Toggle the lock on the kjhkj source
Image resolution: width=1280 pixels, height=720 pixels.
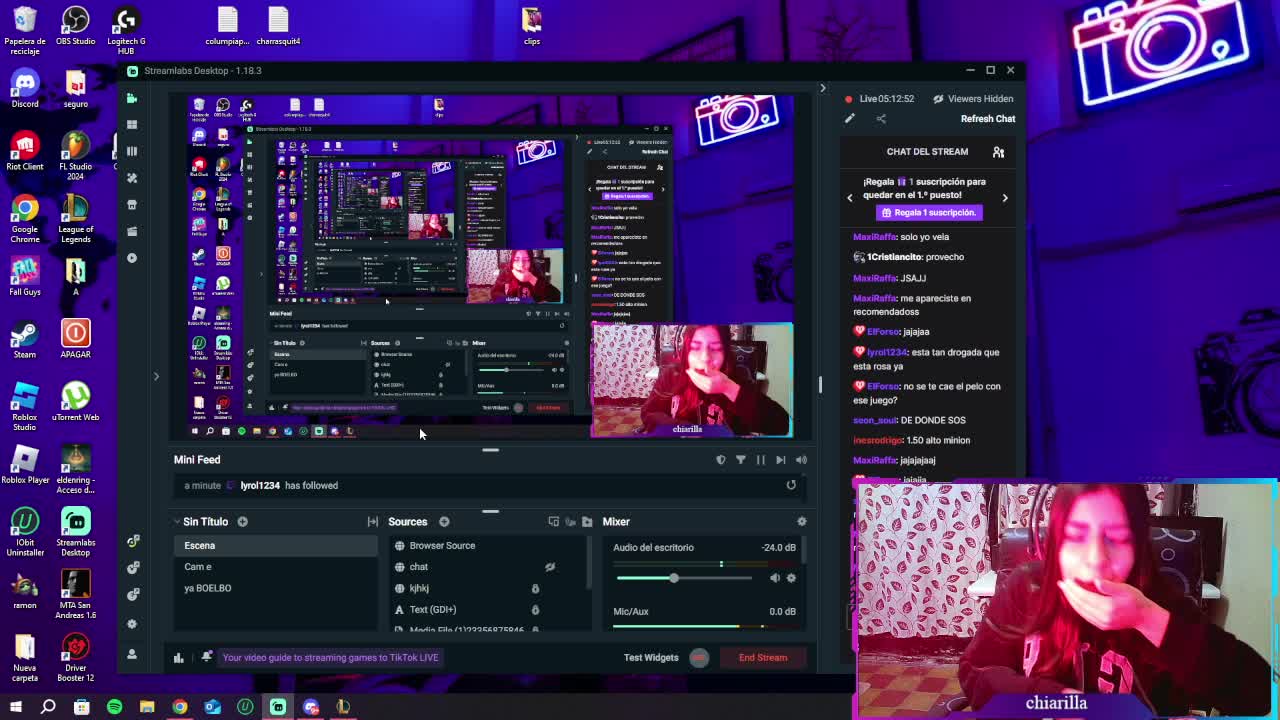(535, 588)
